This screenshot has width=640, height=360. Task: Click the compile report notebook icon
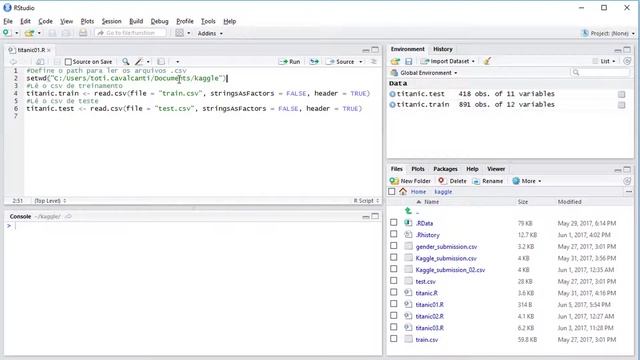[161, 62]
